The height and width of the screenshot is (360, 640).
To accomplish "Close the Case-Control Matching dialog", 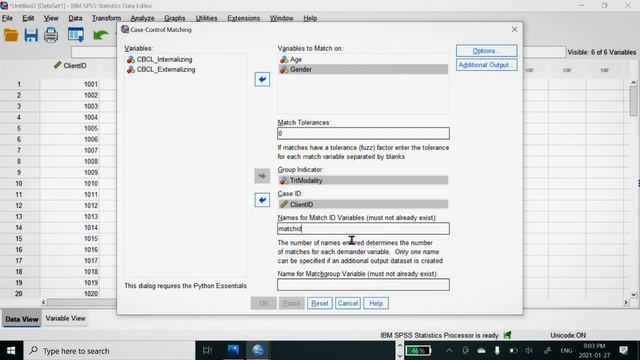I will (514, 29).
